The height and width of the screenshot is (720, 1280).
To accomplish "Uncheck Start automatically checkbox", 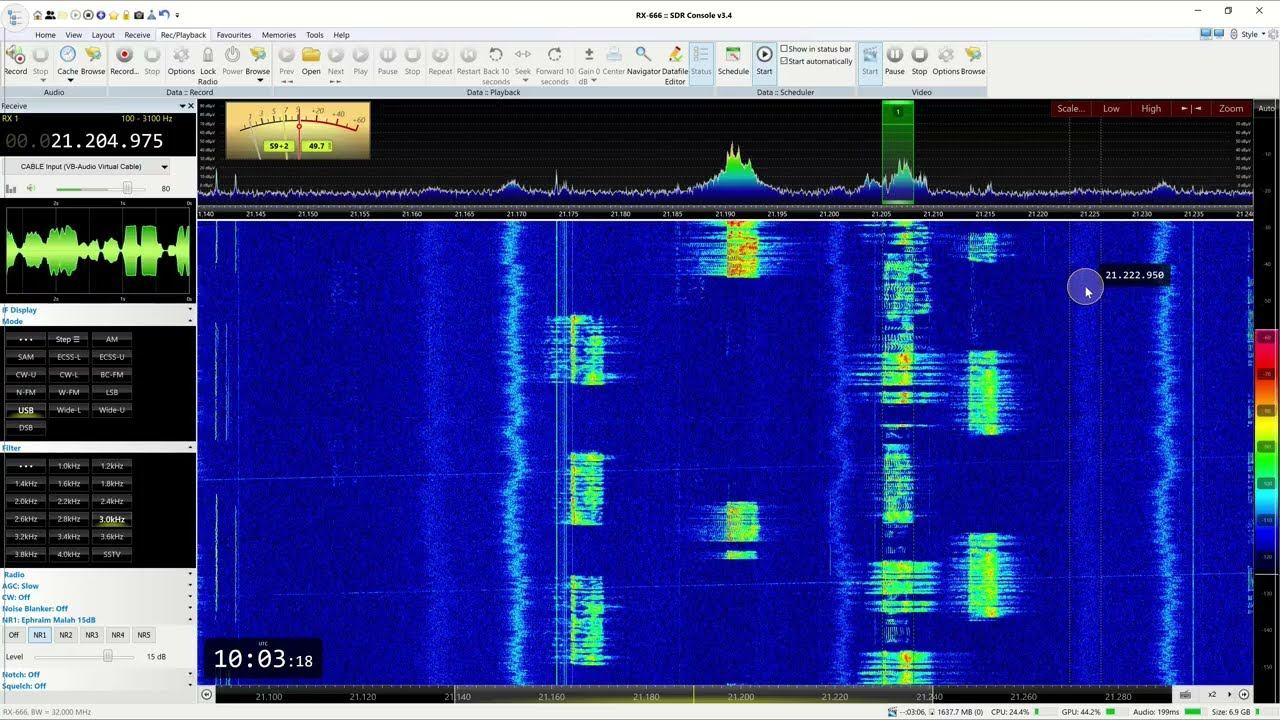I will (784, 61).
